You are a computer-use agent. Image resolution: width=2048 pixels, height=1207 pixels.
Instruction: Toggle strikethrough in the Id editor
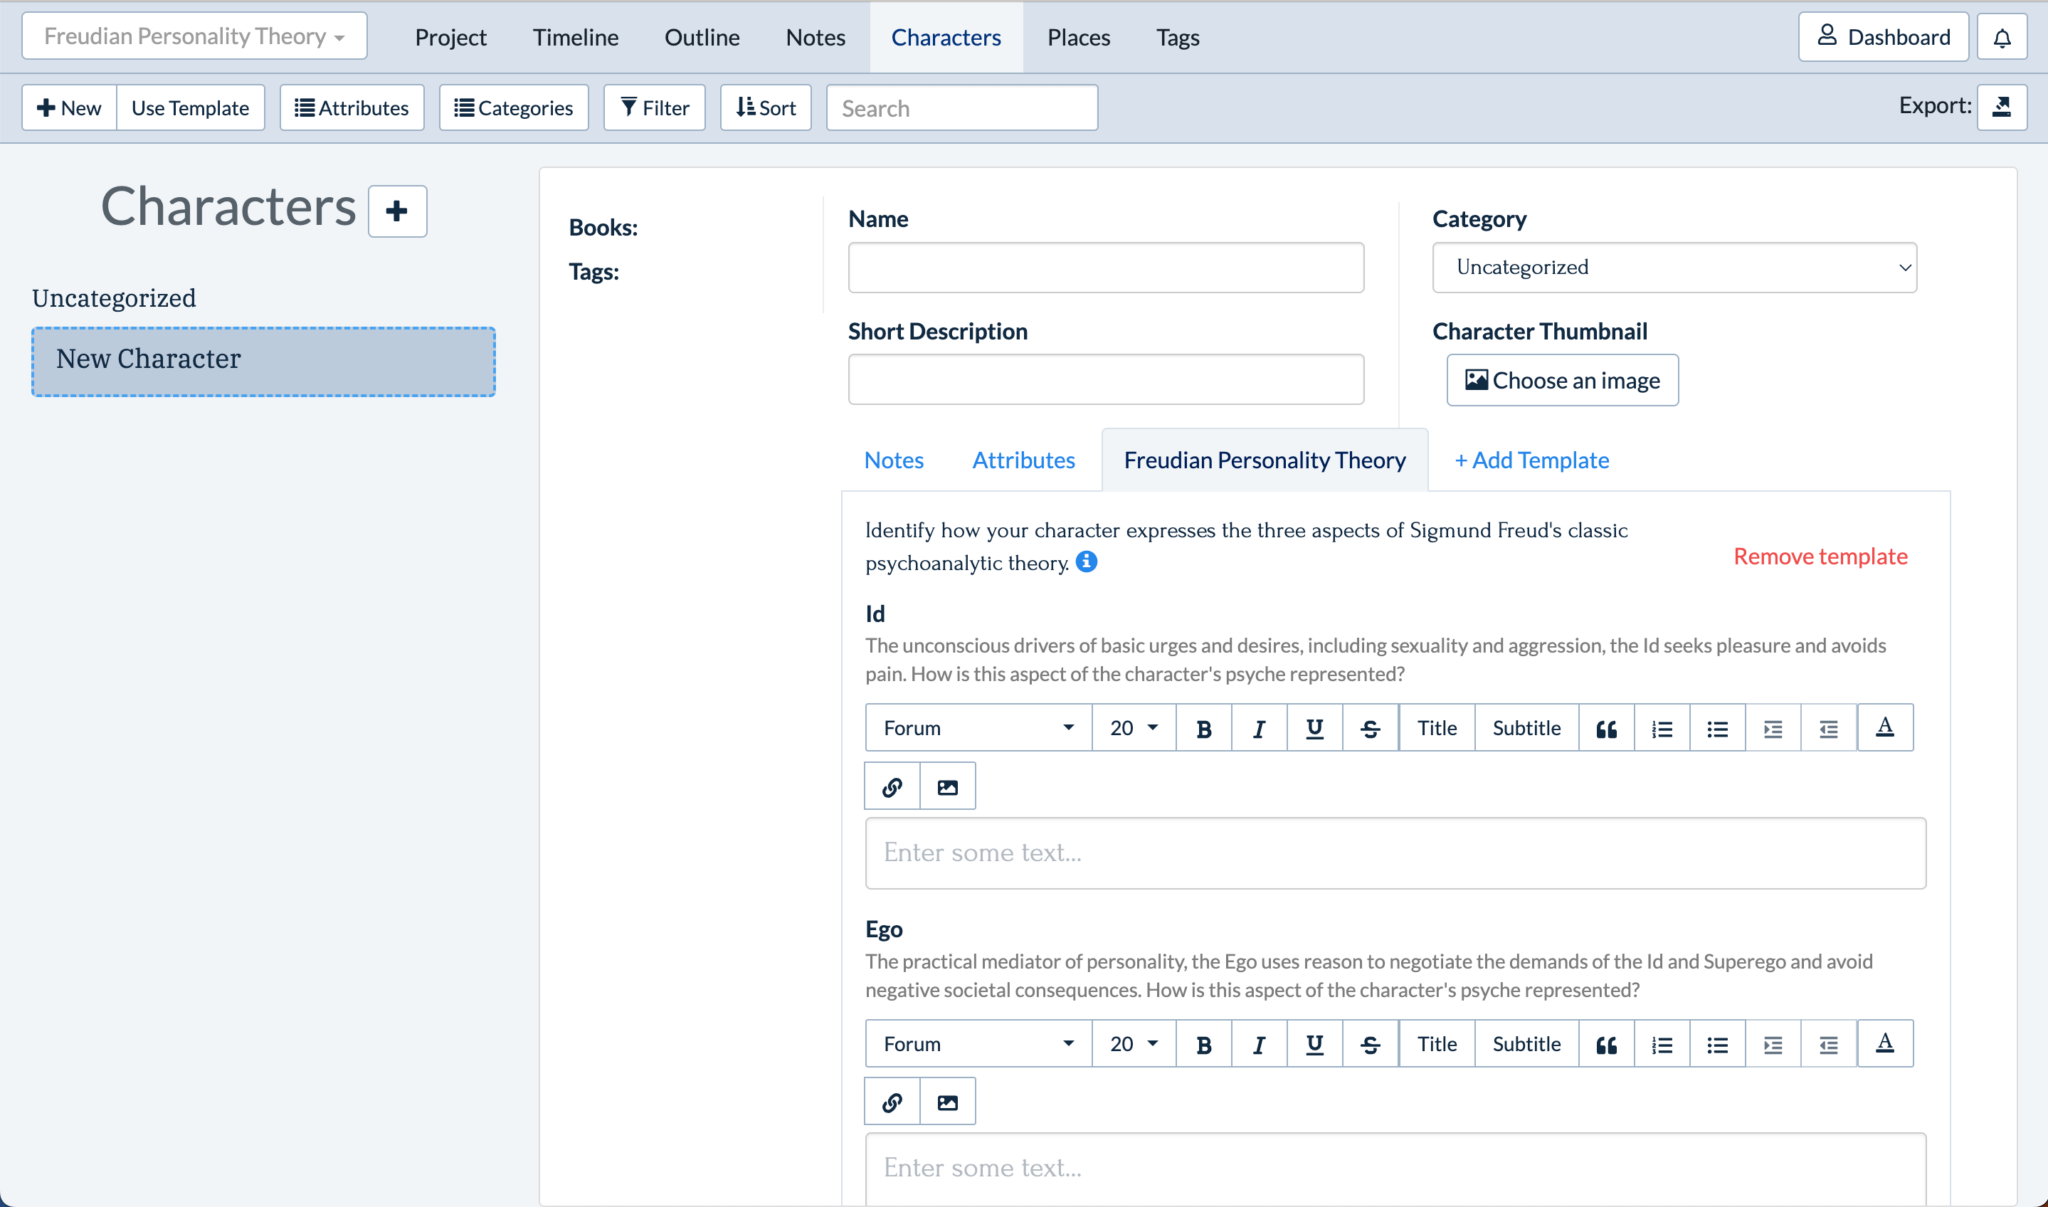pyautogui.click(x=1370, y=728)
